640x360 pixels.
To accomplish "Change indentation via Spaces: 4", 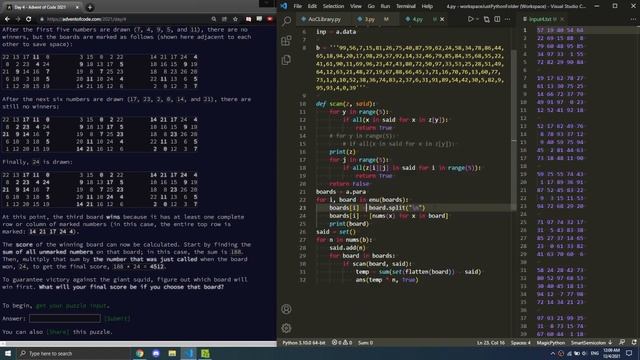I will [x=520, y=342].
